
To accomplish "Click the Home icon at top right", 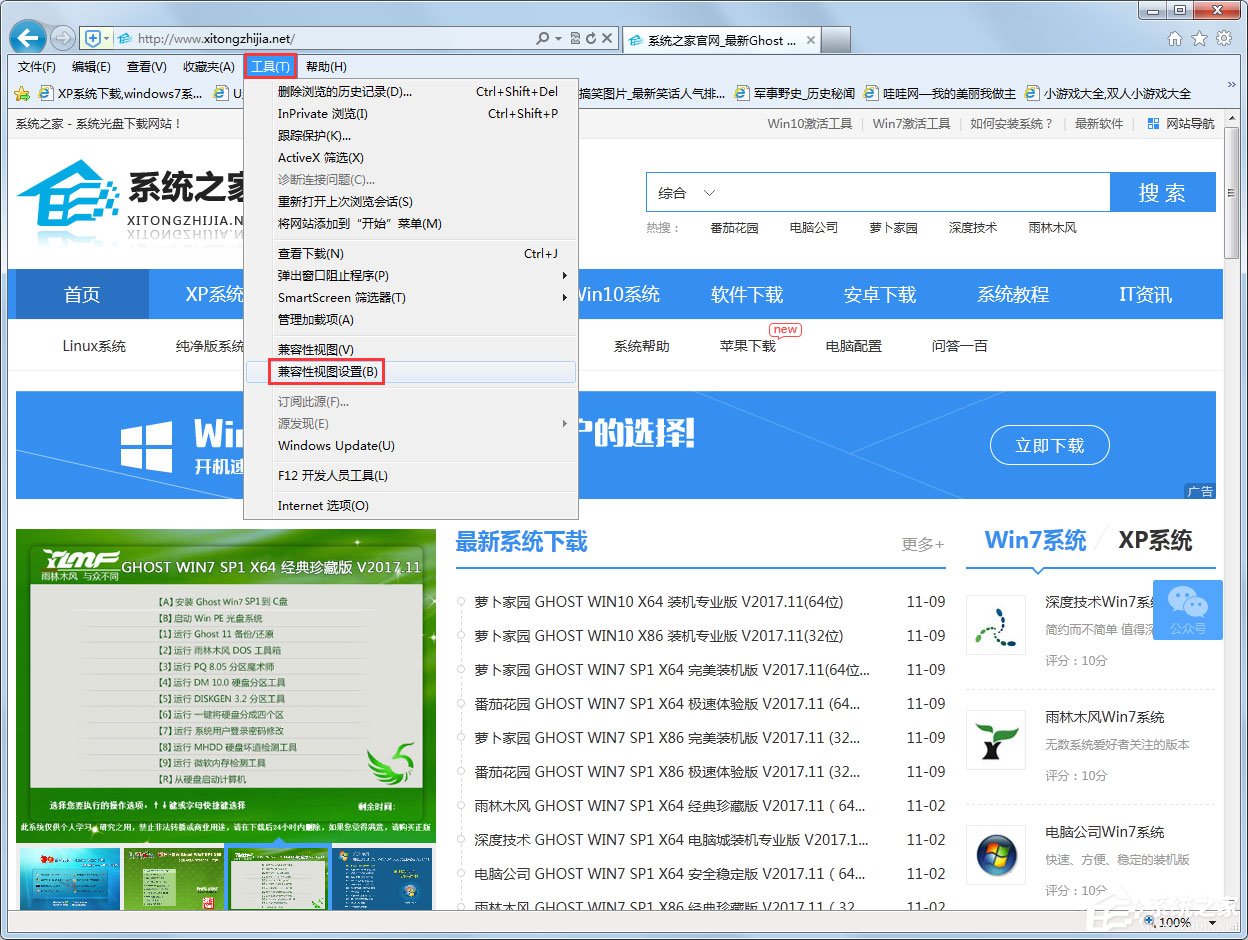I will click(1175, 38).
